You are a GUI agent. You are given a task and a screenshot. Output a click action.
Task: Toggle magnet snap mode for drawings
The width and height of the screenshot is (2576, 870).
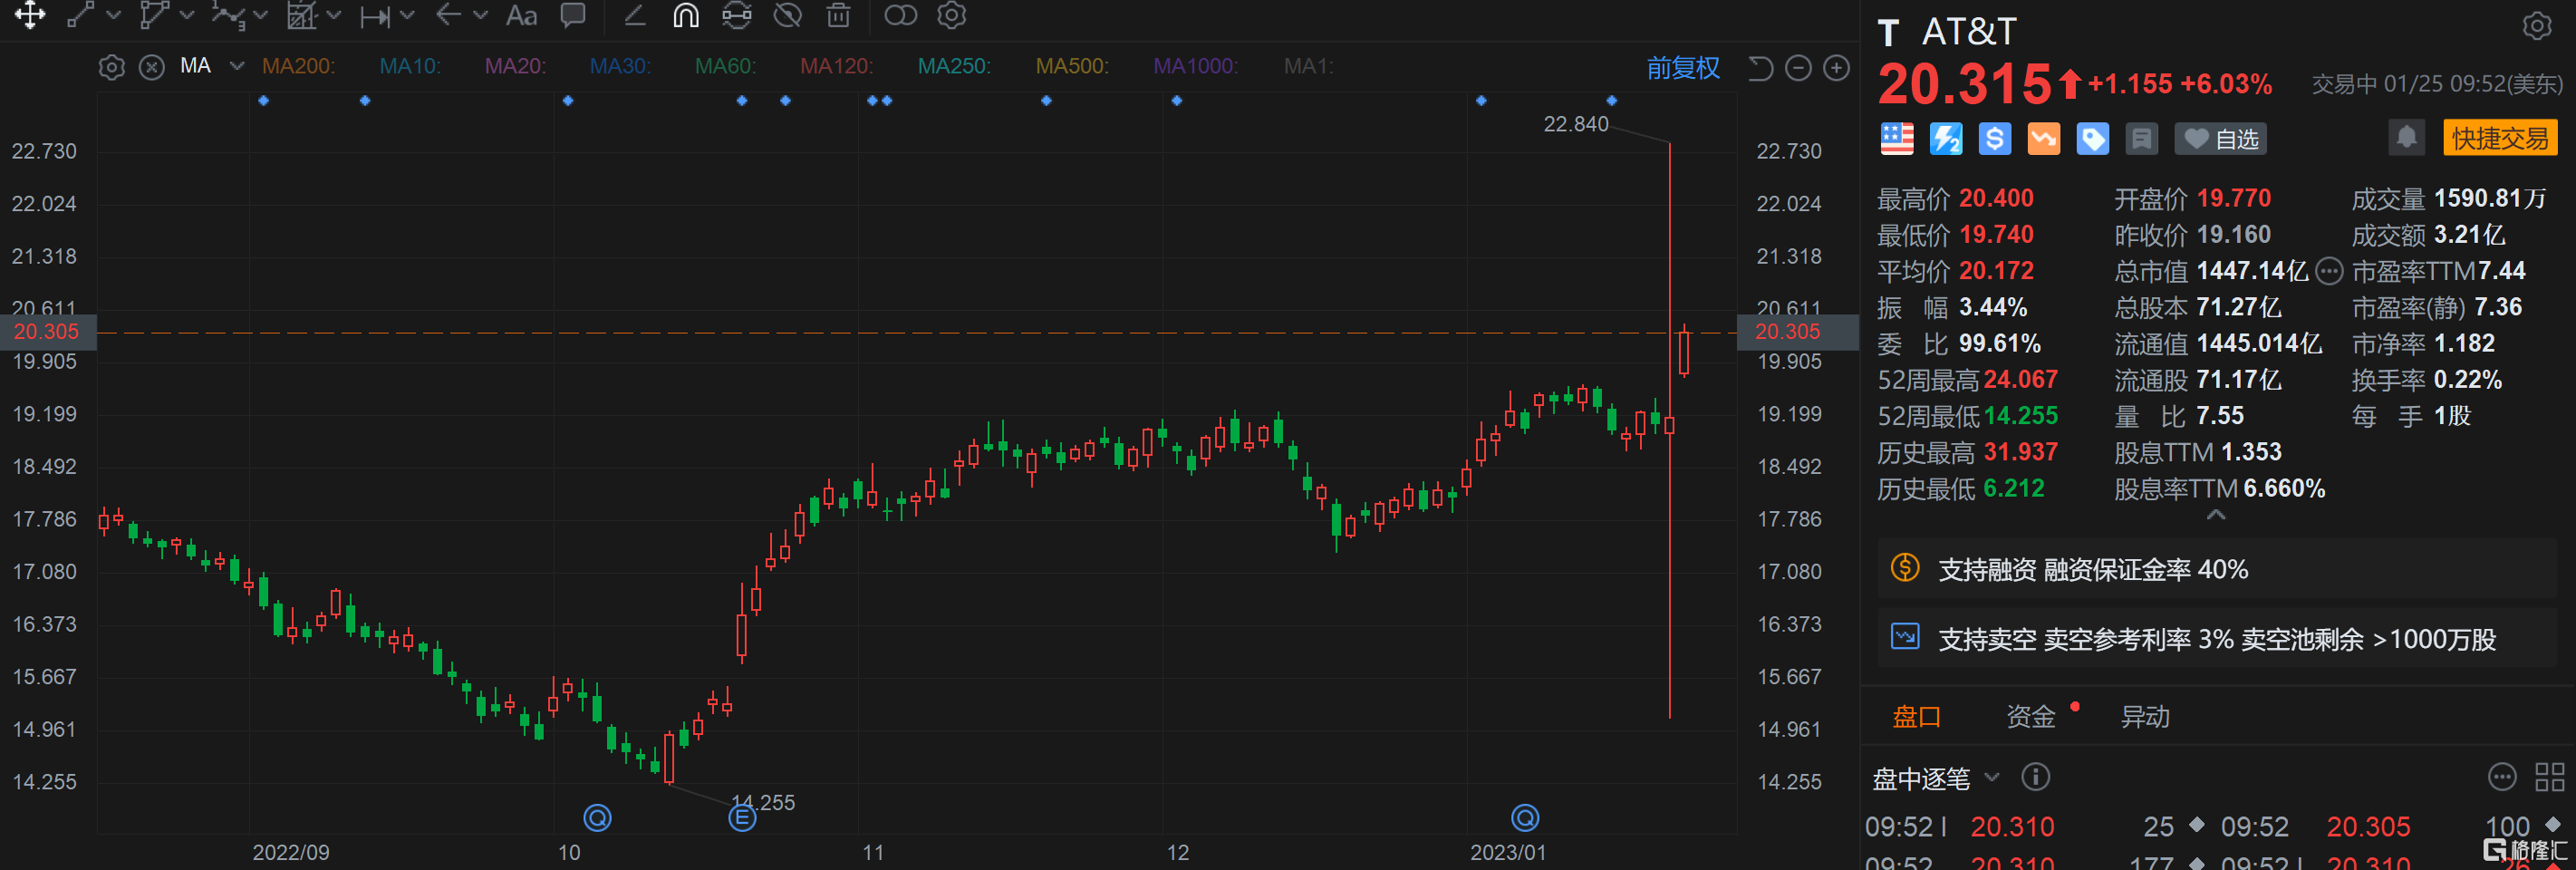pyautogui.click(x=685, y=15)
